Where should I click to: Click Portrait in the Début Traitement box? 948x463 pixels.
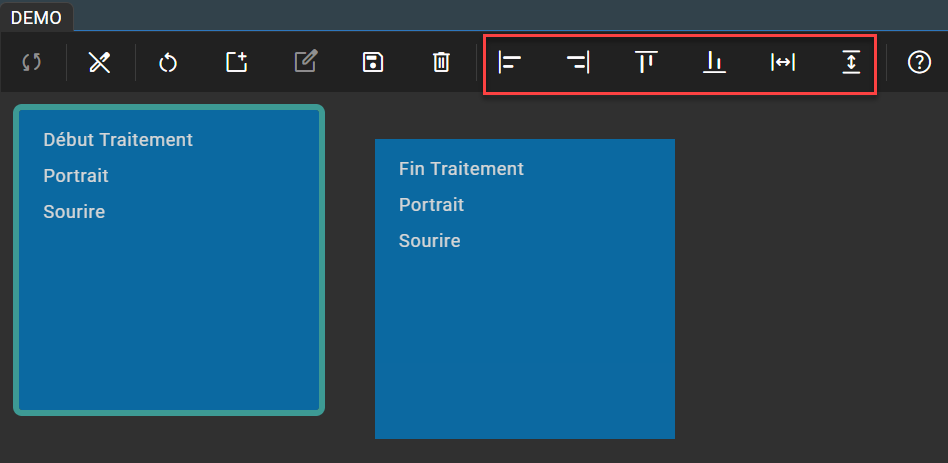(x=76, y=176)
